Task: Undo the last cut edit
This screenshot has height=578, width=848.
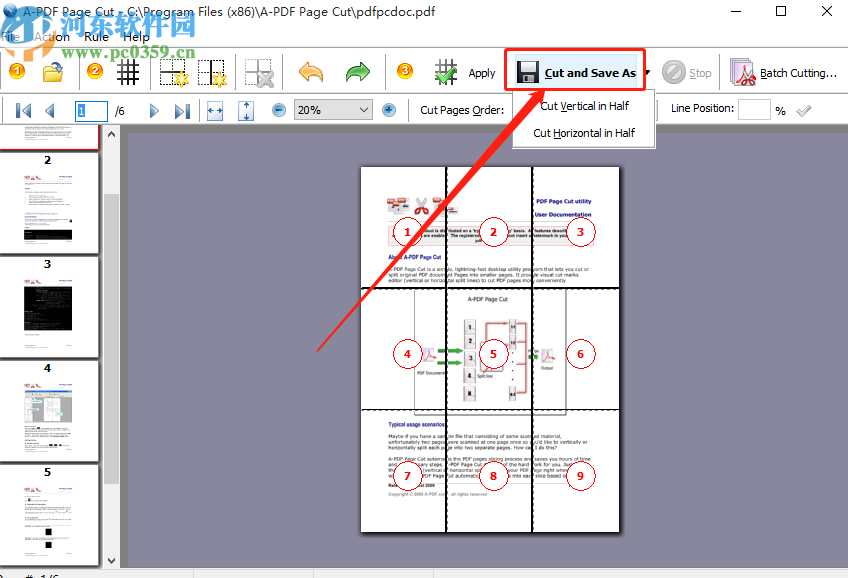Action: [310, 72]
